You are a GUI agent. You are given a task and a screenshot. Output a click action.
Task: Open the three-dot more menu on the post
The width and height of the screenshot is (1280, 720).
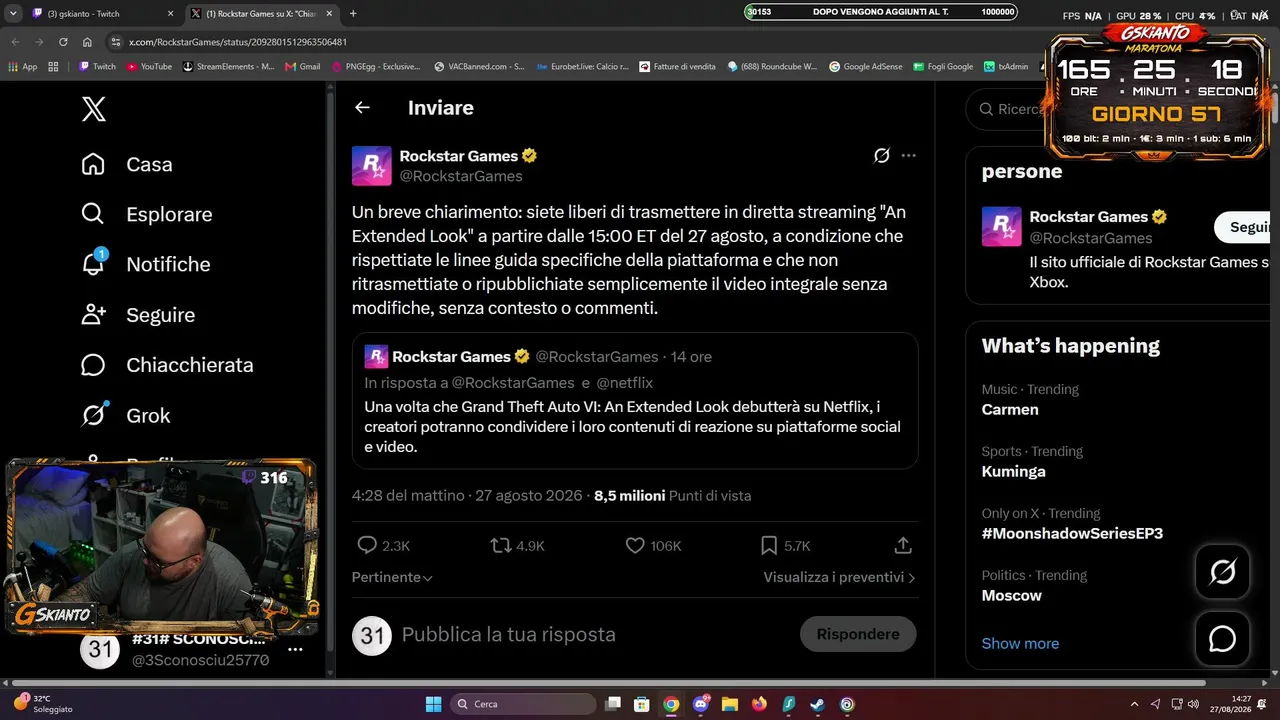[x=908, y=156]
